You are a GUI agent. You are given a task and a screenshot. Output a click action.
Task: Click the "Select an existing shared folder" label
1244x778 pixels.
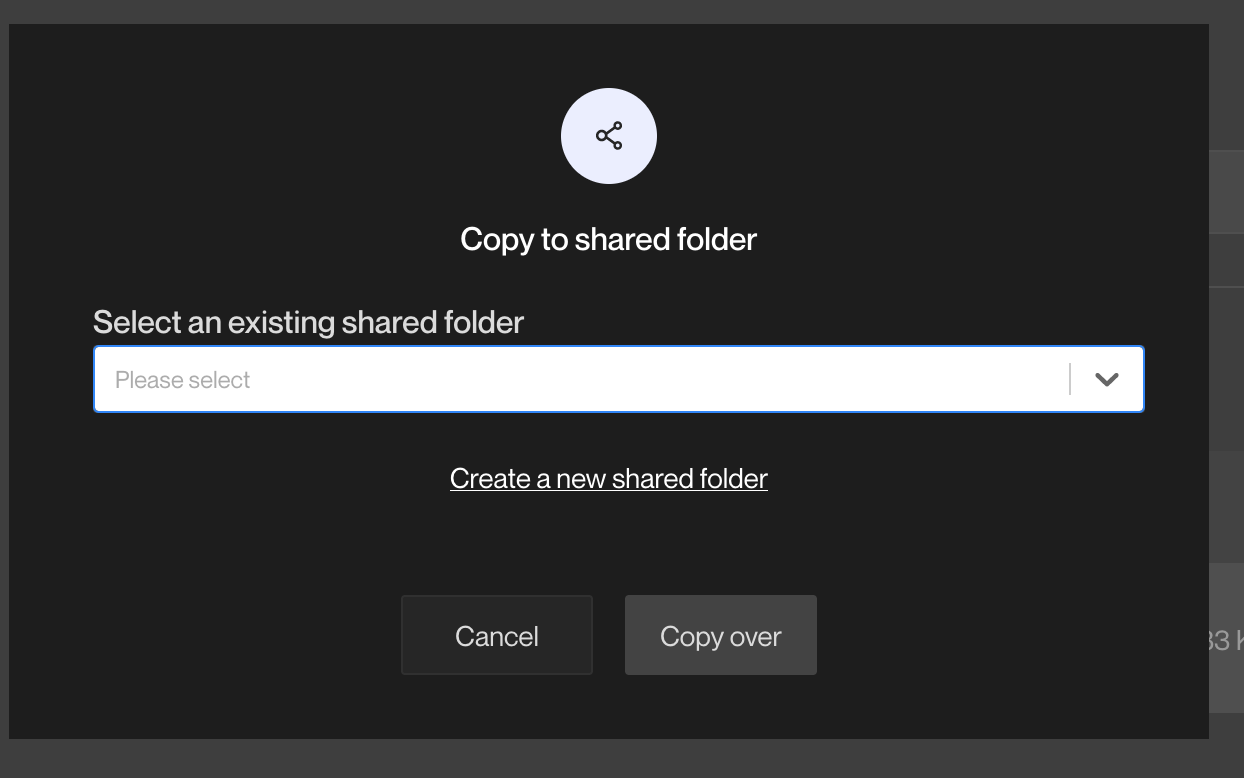(x=307, y=322)
